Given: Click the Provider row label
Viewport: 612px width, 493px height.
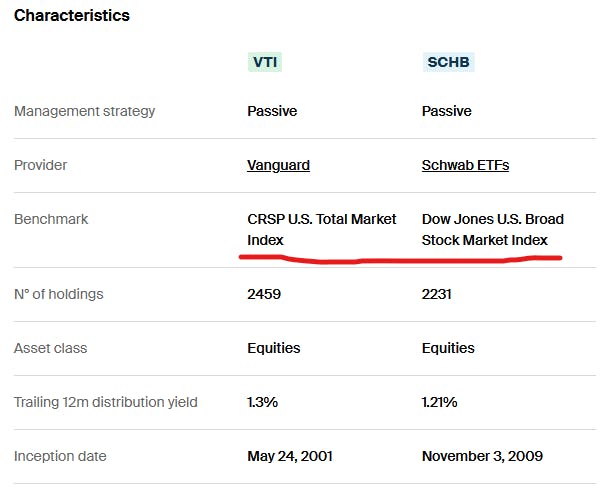Looking at the screenshot, I should [x=41, y=165].
